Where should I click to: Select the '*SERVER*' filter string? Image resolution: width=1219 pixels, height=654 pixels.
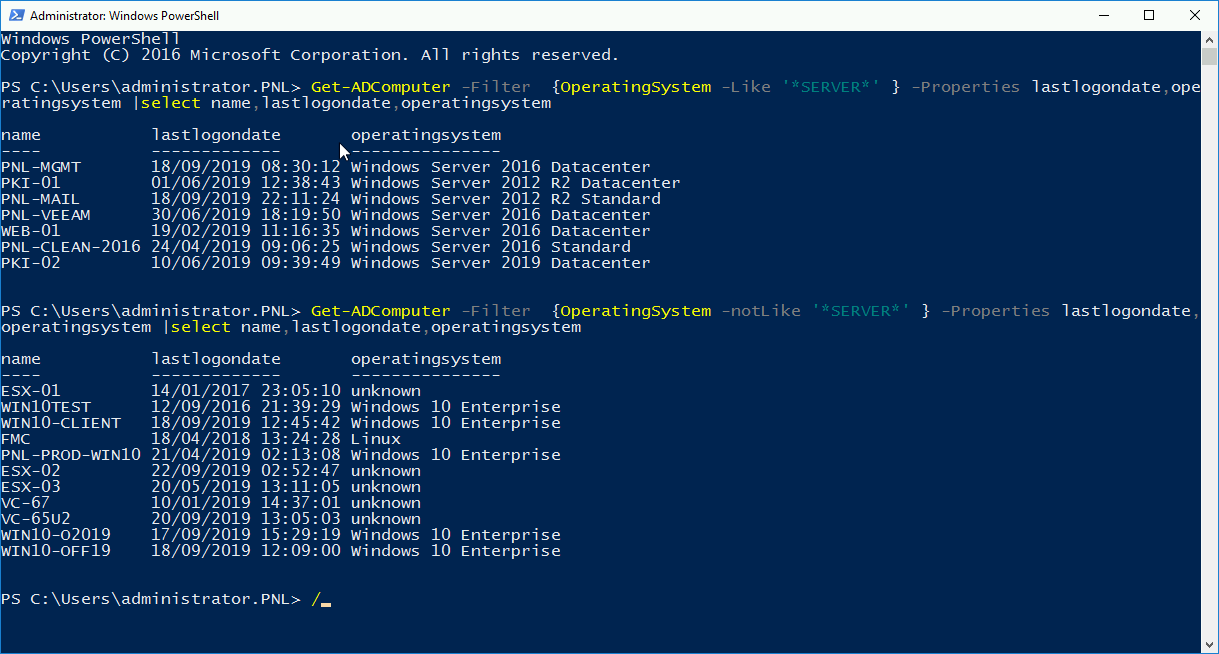click(x=830, y=87)
